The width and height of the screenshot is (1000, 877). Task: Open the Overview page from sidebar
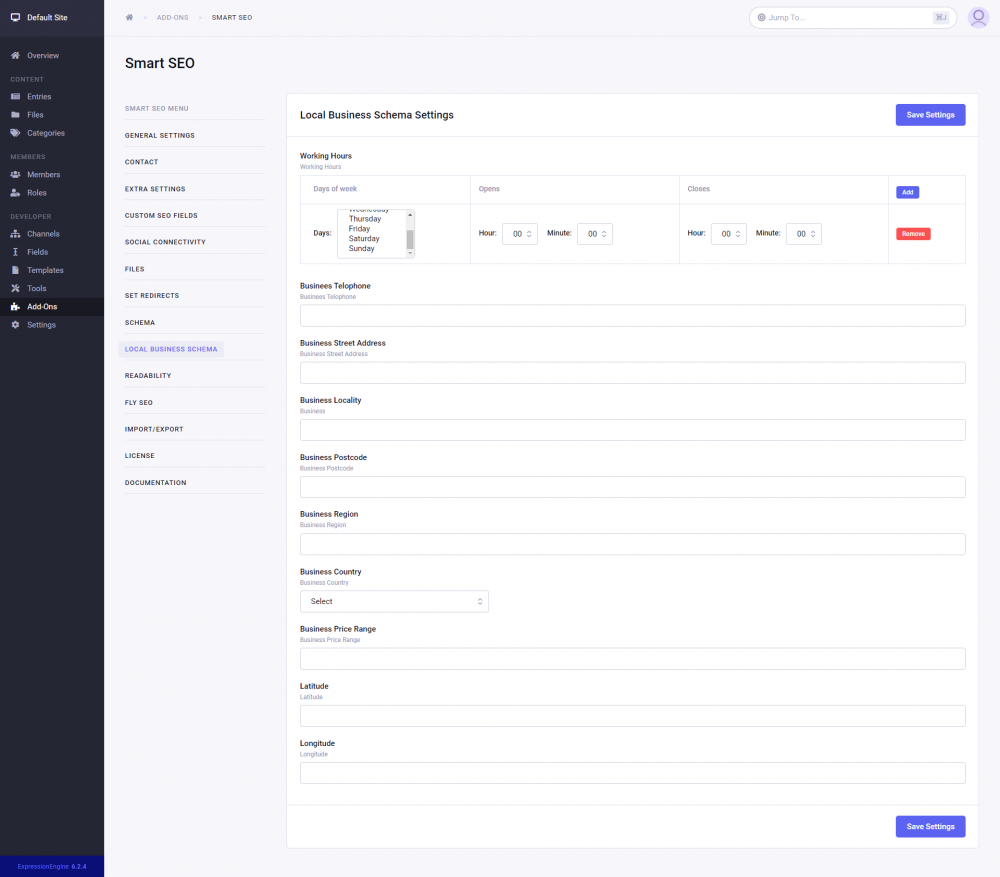point(44,55)
